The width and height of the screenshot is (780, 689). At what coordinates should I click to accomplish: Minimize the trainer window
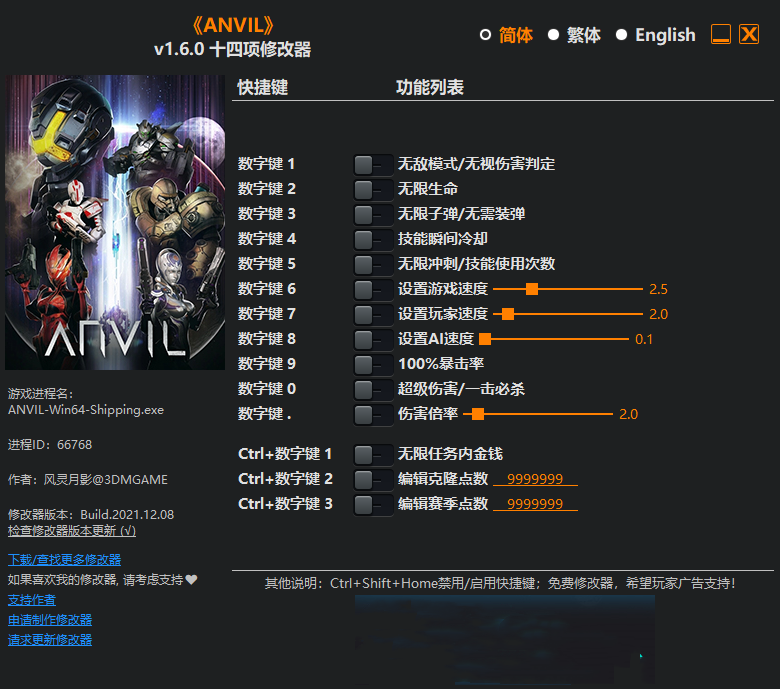point(720,34)
